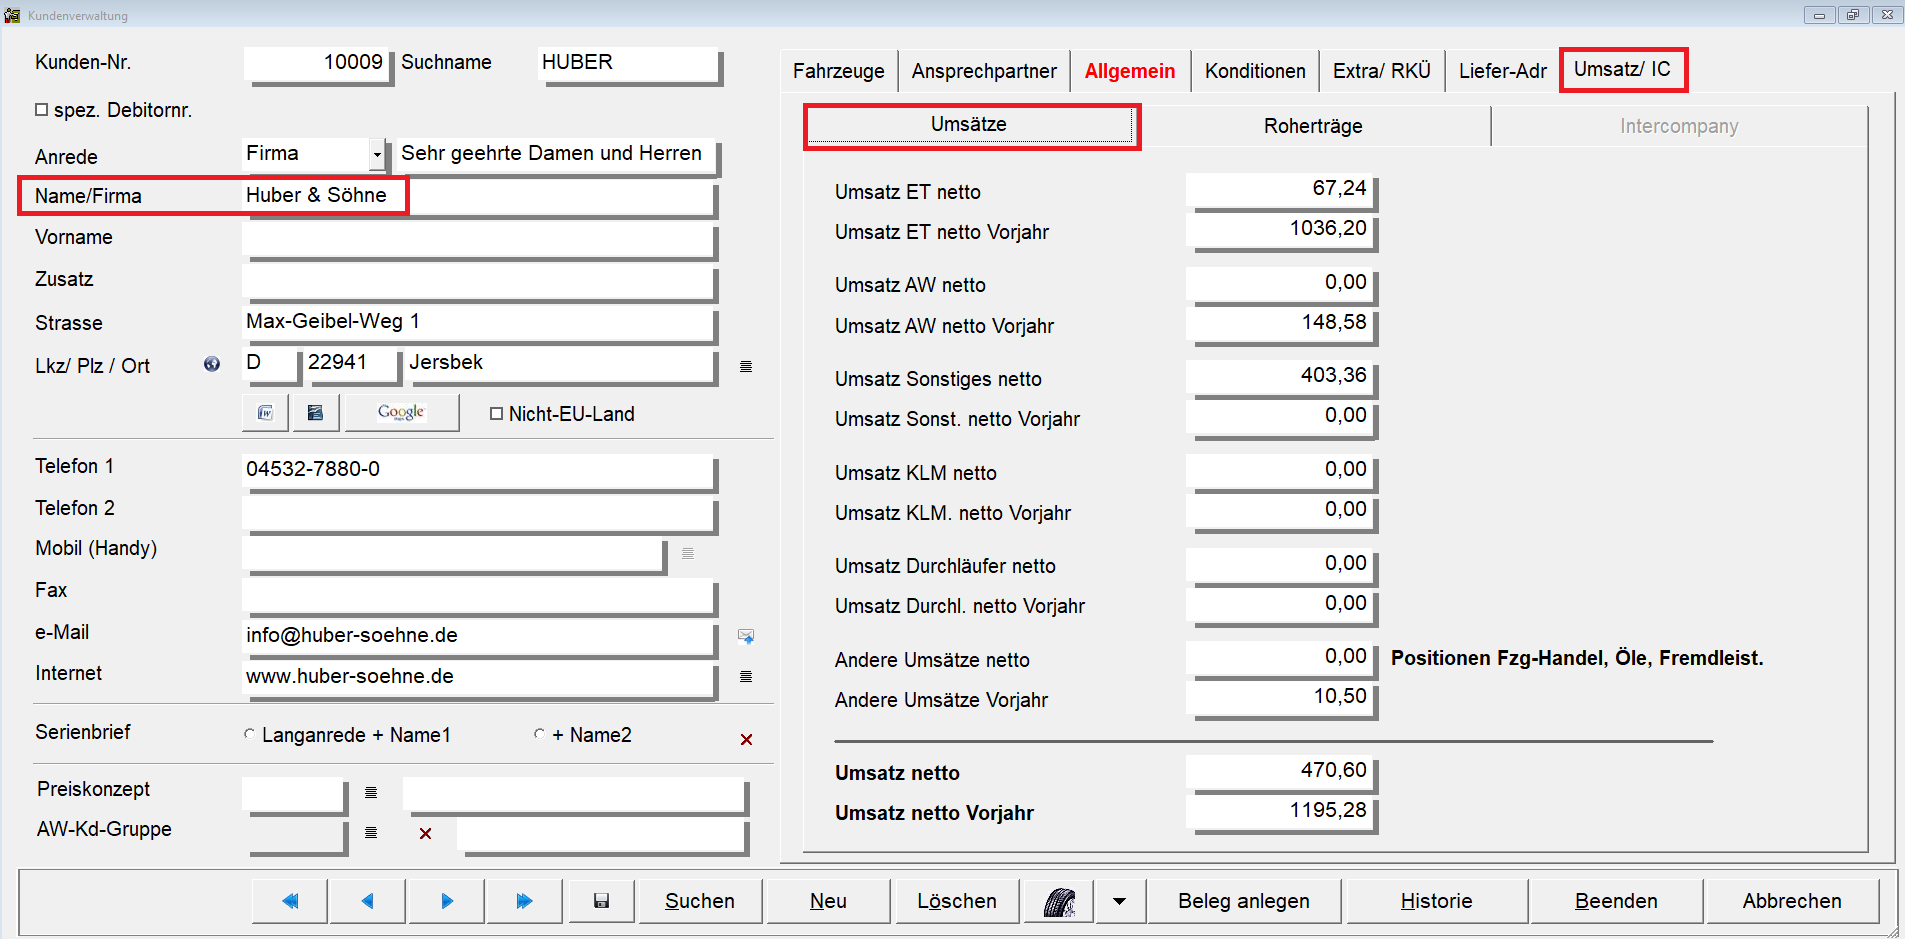The height and width of the screenshot is (939, 1905).
Task: Restore the Kundenverwaltung window
Action: pyautogui.click(x=1853, y=15)
